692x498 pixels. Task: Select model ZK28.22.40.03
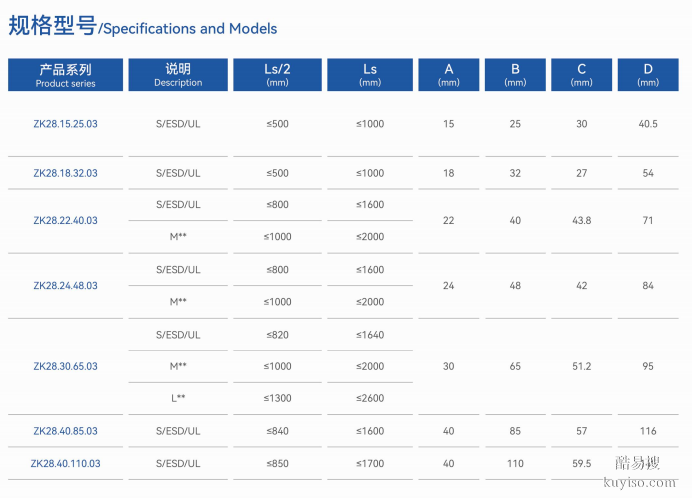tap(66, 220)
